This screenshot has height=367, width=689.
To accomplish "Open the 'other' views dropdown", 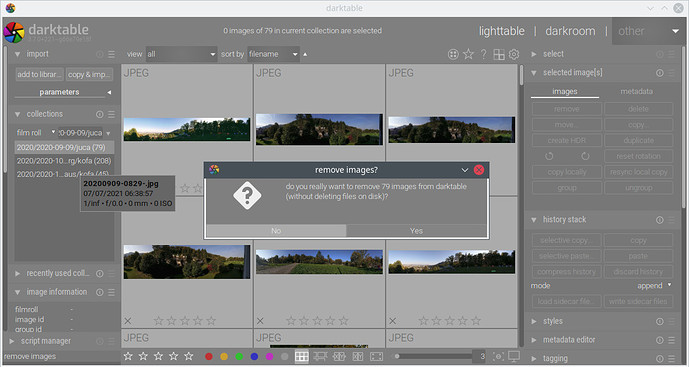I will (648, 31).
